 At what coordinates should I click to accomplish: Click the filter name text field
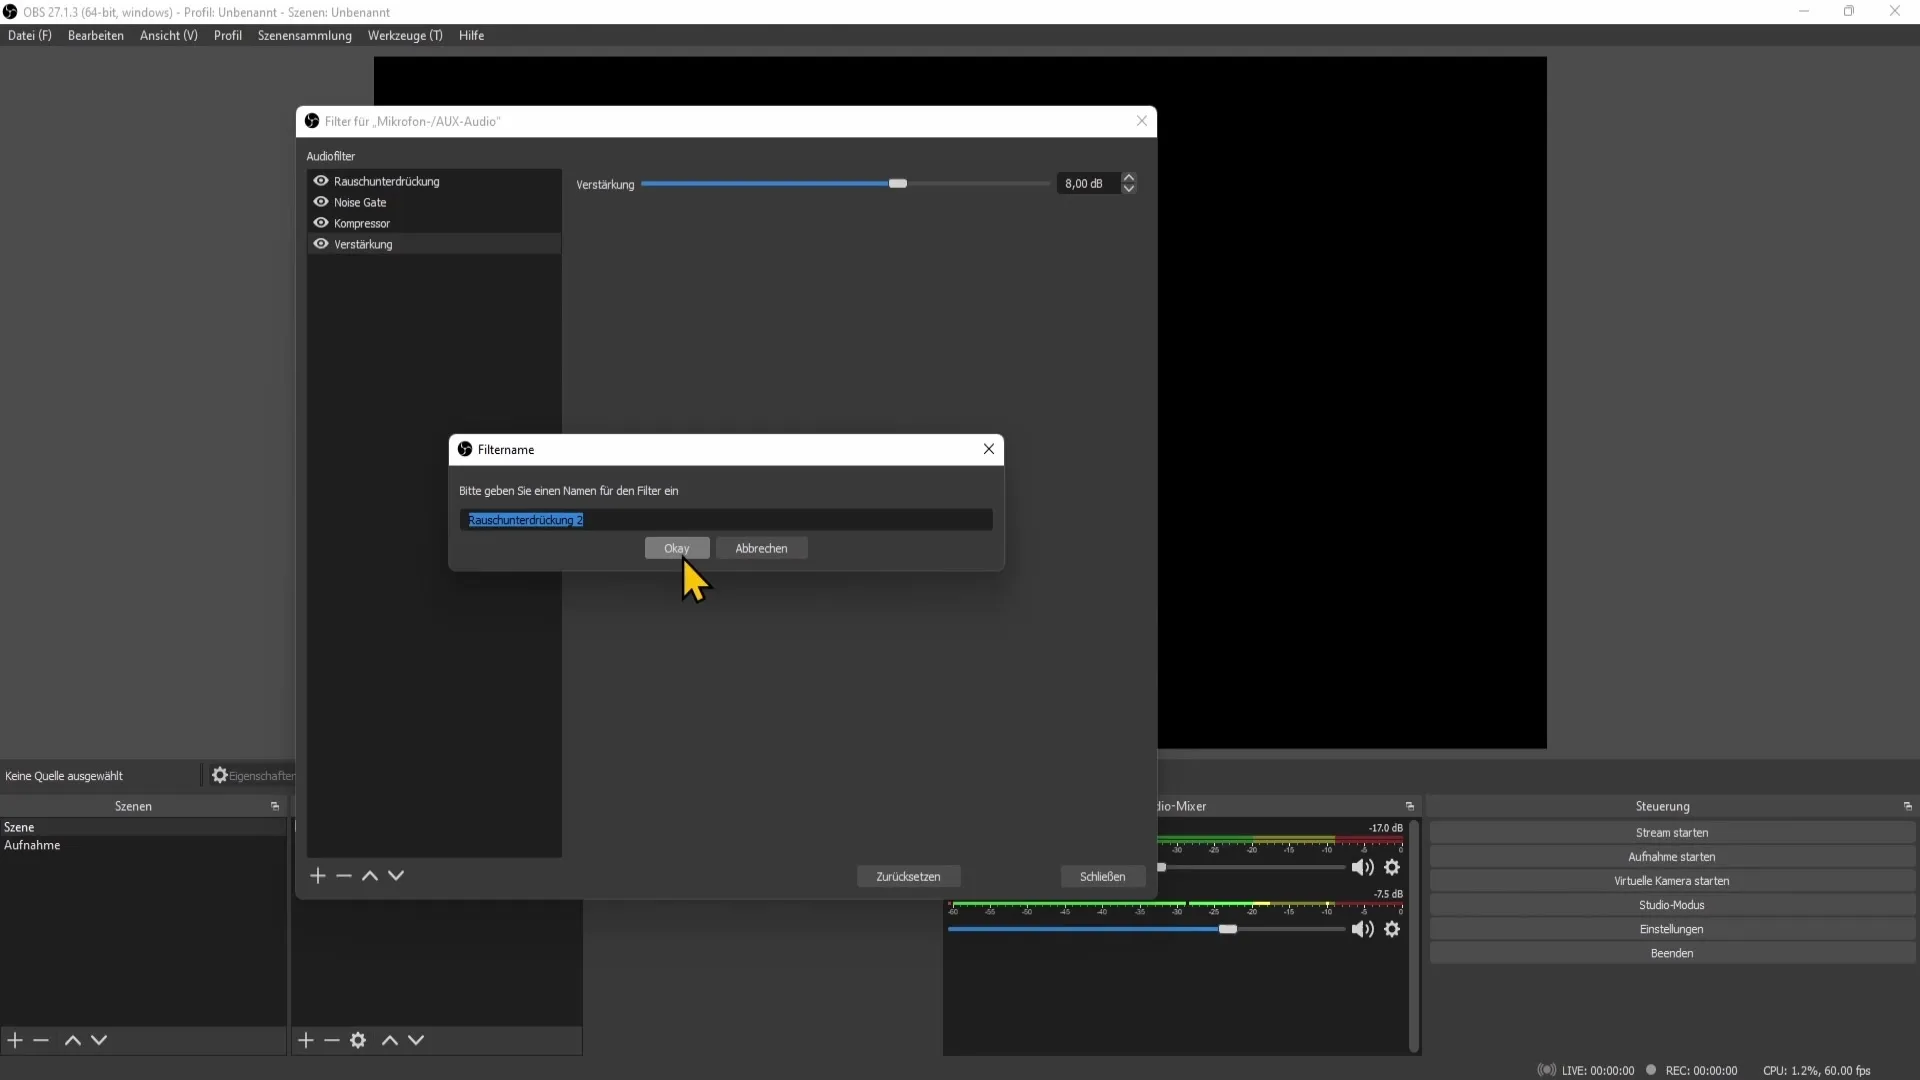tap(726, 520)
